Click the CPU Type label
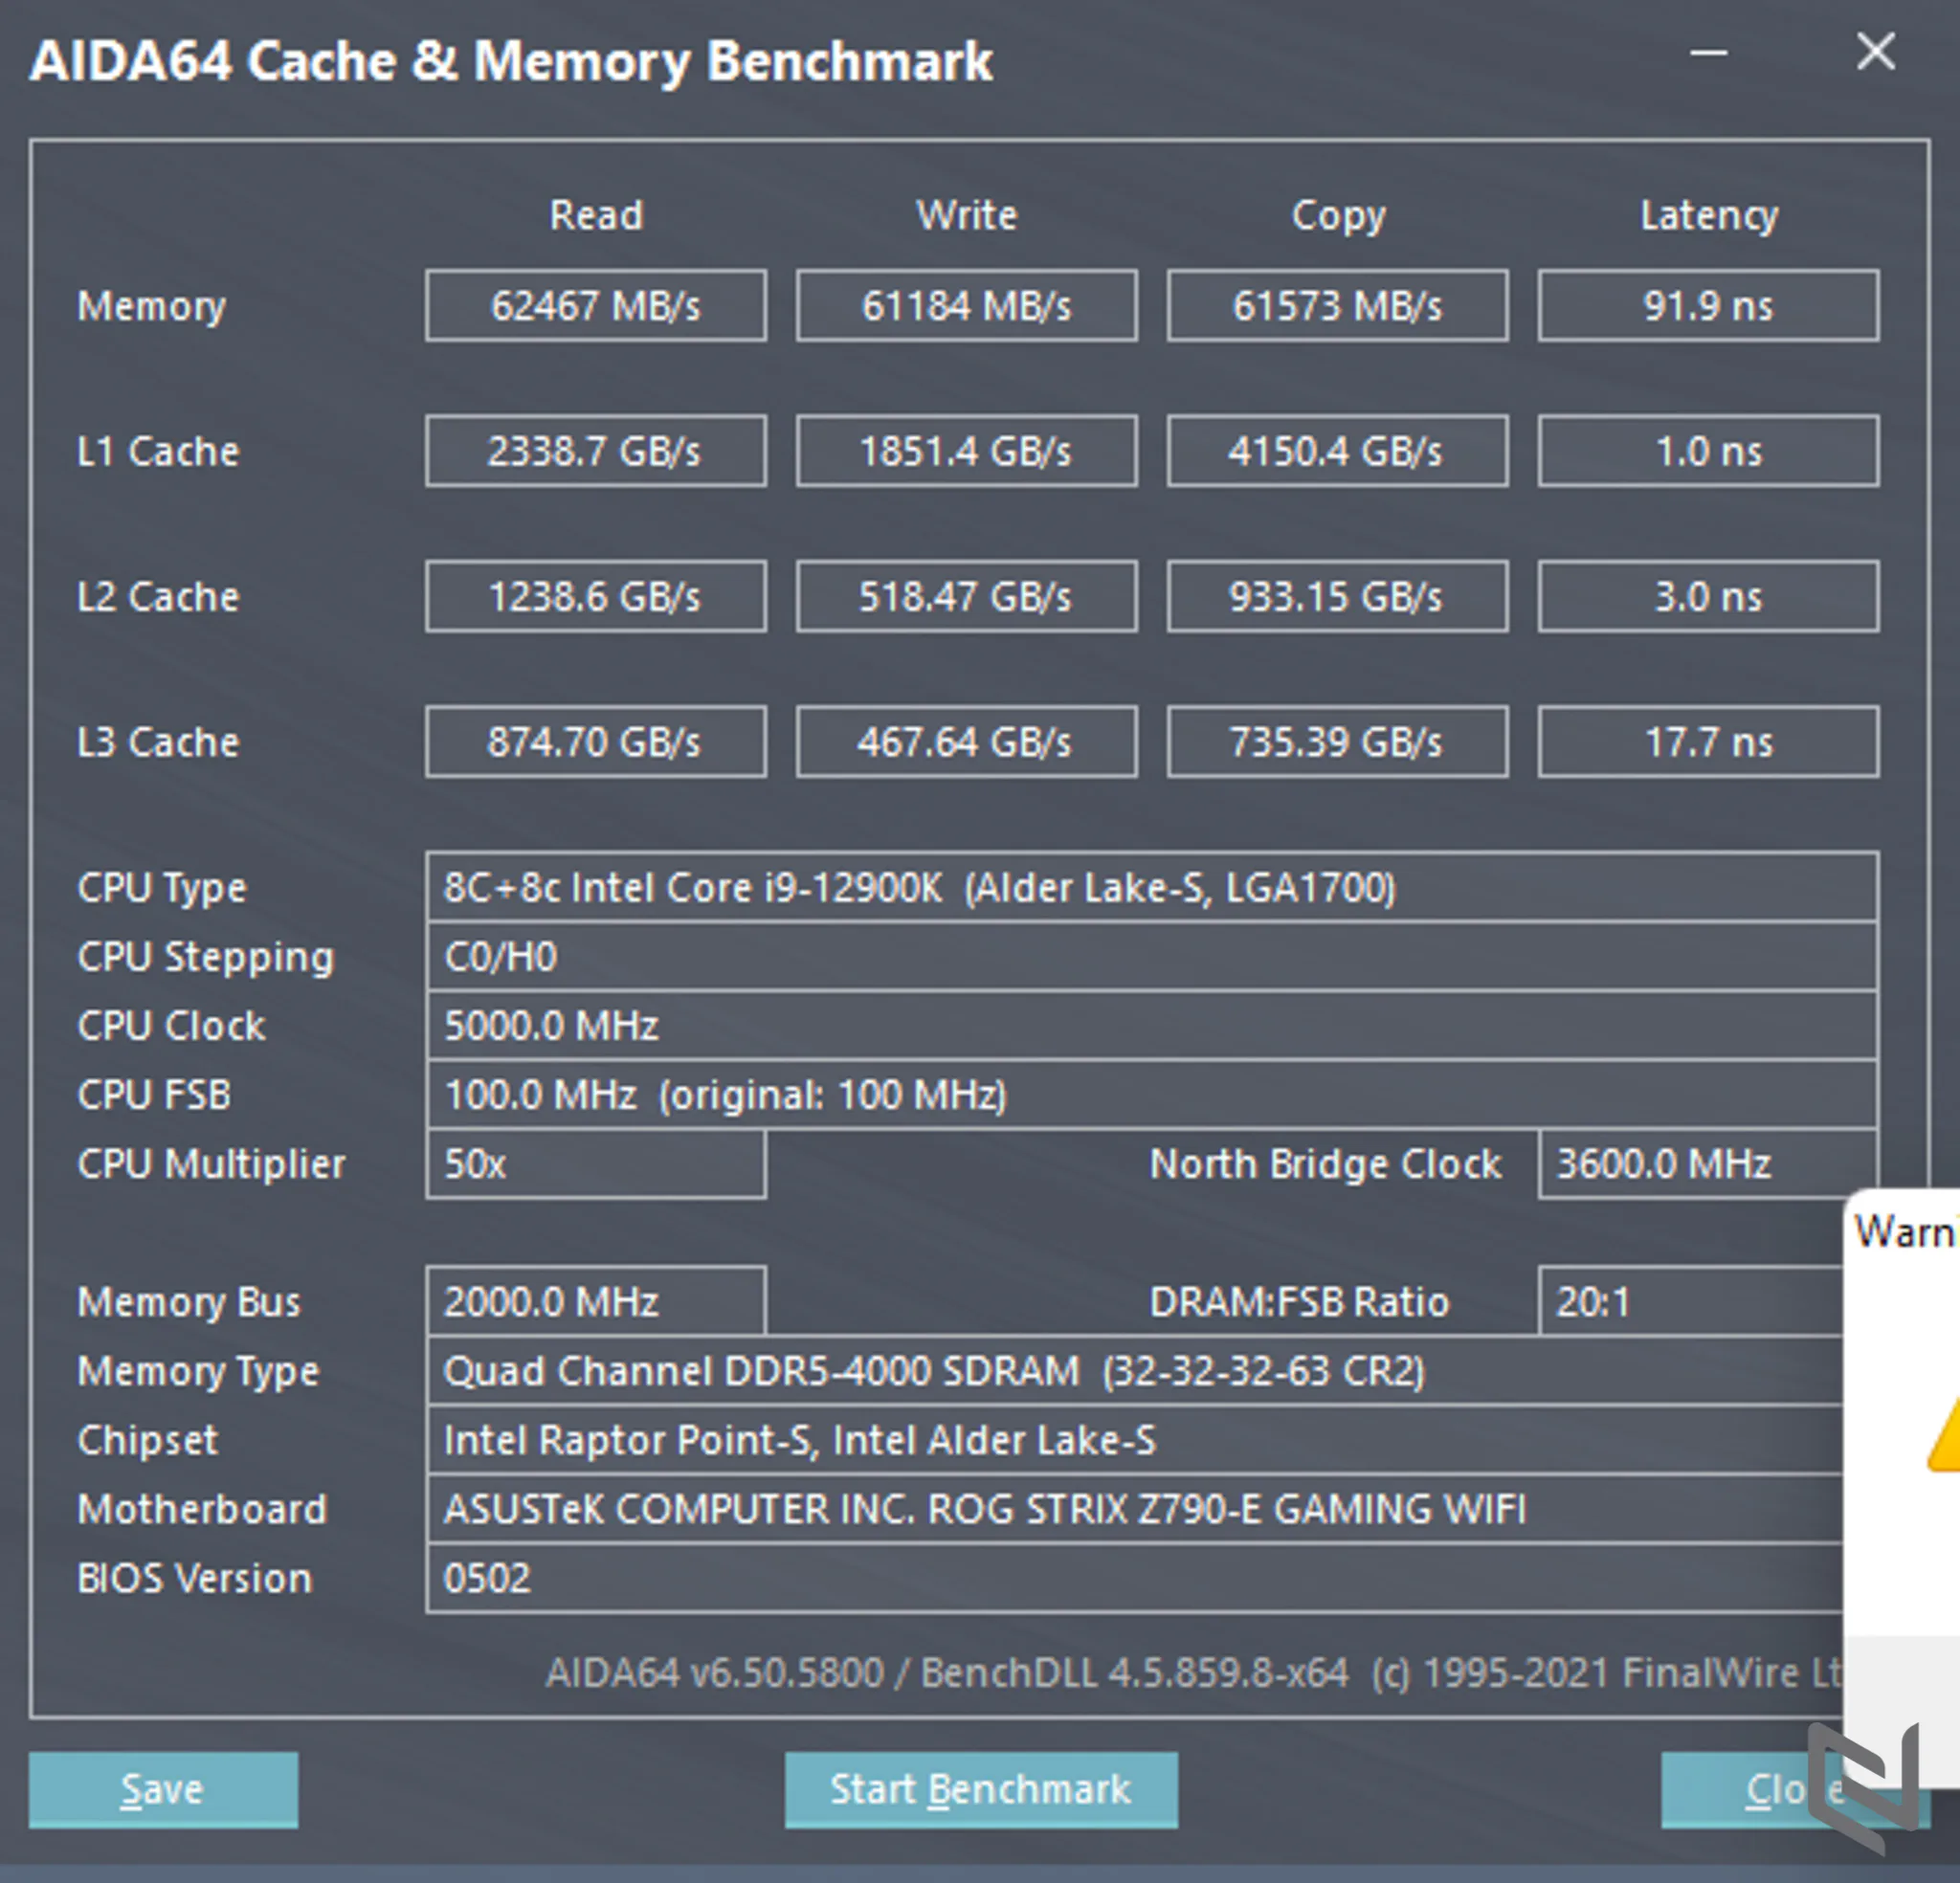1960x1883 pixels. click(x=162, y=888)
